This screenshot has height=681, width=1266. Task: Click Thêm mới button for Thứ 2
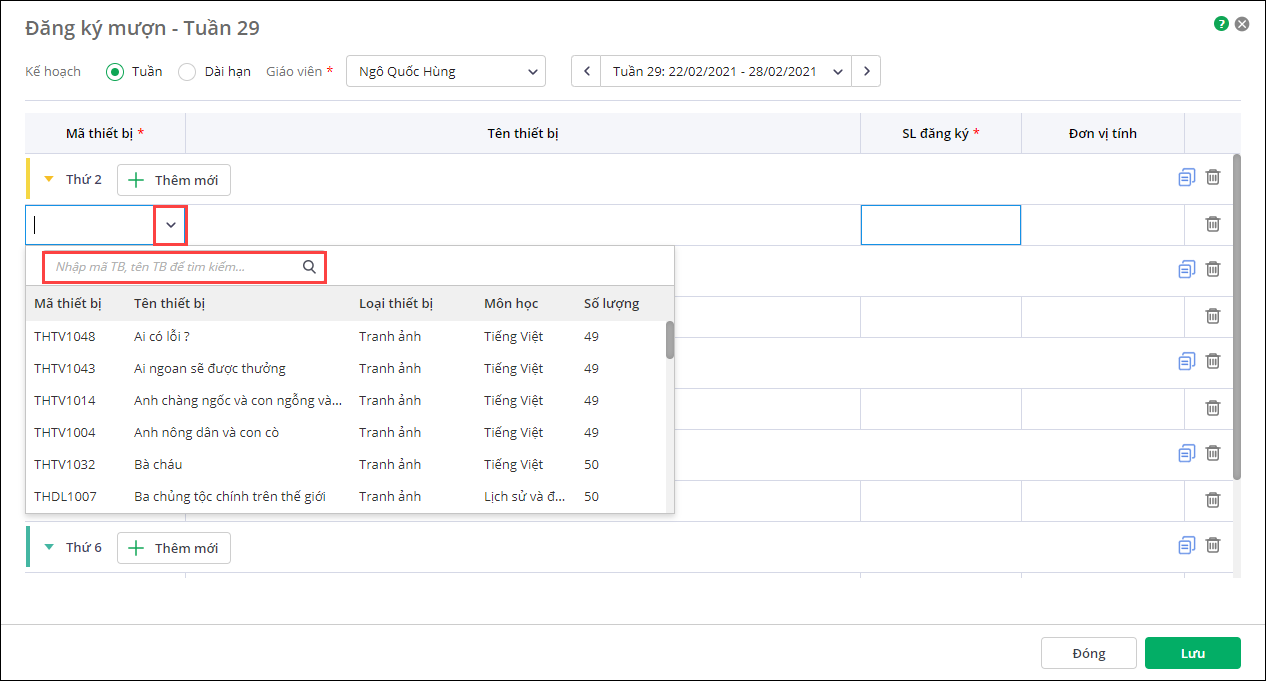pyautogui.click(x=174, y=180)
